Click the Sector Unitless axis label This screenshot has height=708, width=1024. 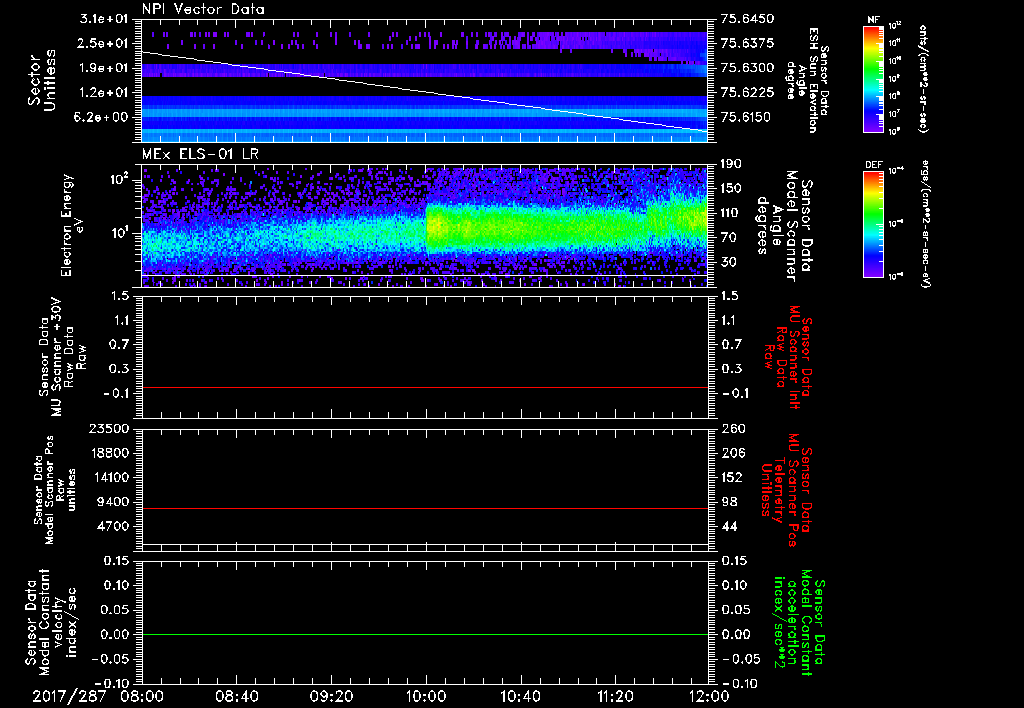42,80
